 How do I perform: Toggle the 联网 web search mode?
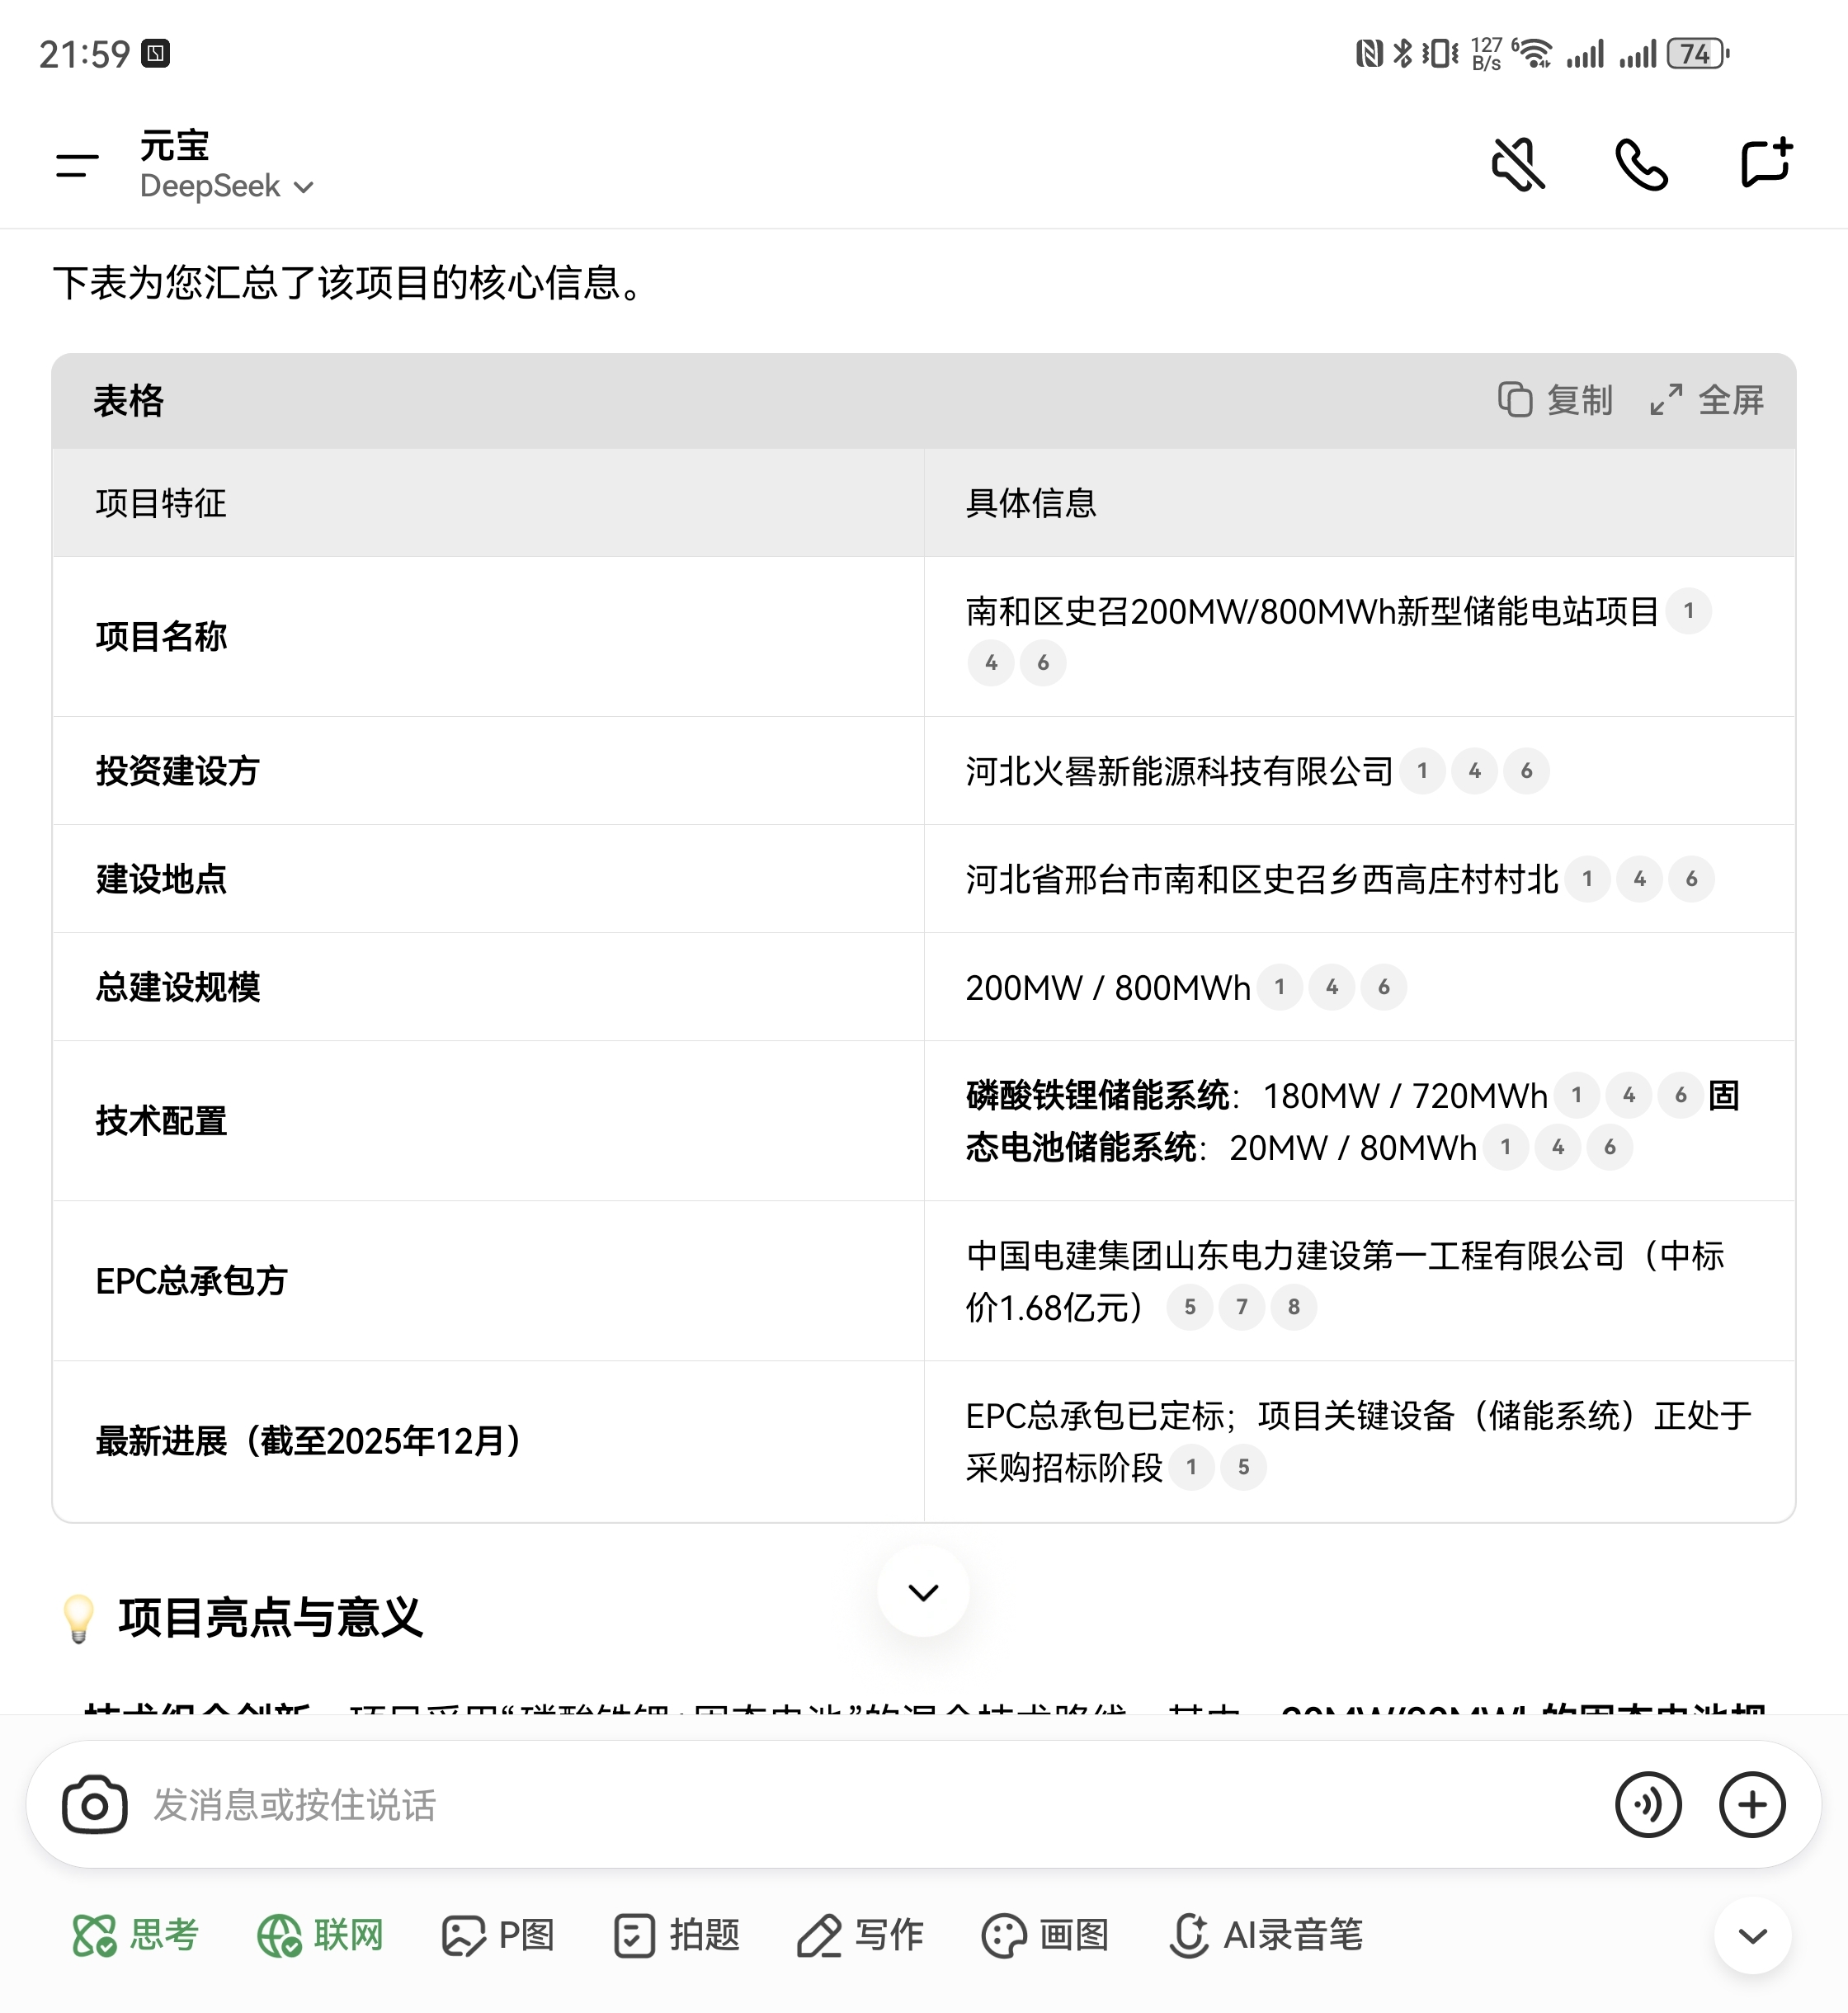[x=321, y=1935]
